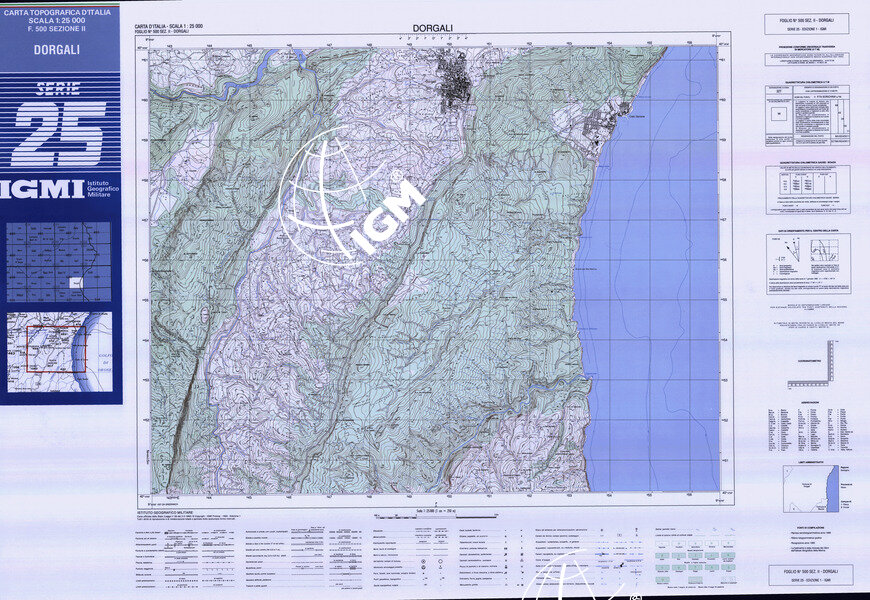The height and width of the screenshot is (600, 870).
Task: Click the scale bar below the map
Action: coord(433,510)
